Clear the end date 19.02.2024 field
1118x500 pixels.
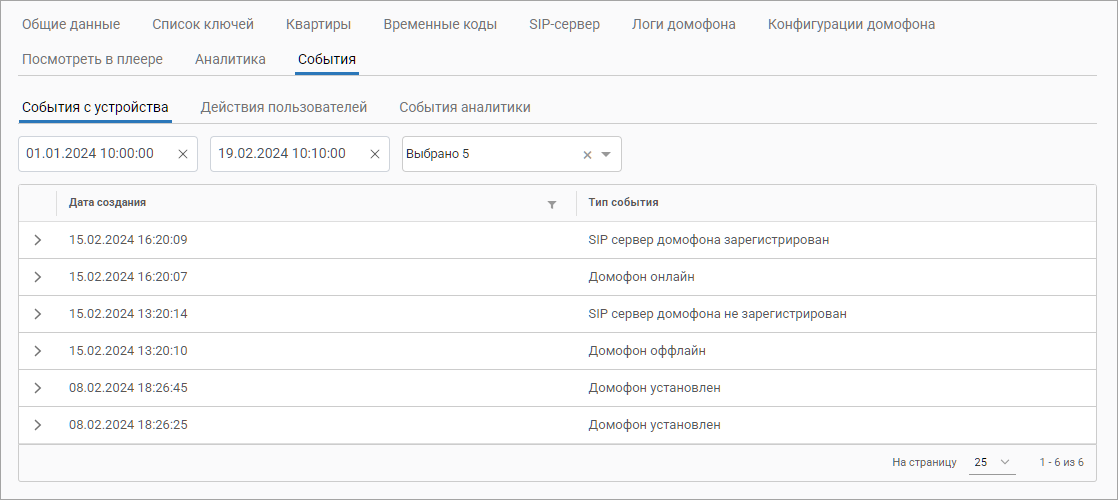click(375, 154)
